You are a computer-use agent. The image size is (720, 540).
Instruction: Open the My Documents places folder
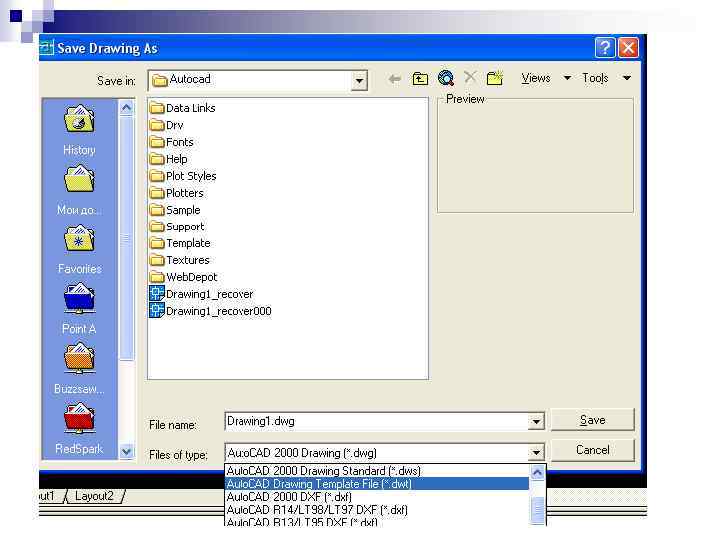(79, 190)
